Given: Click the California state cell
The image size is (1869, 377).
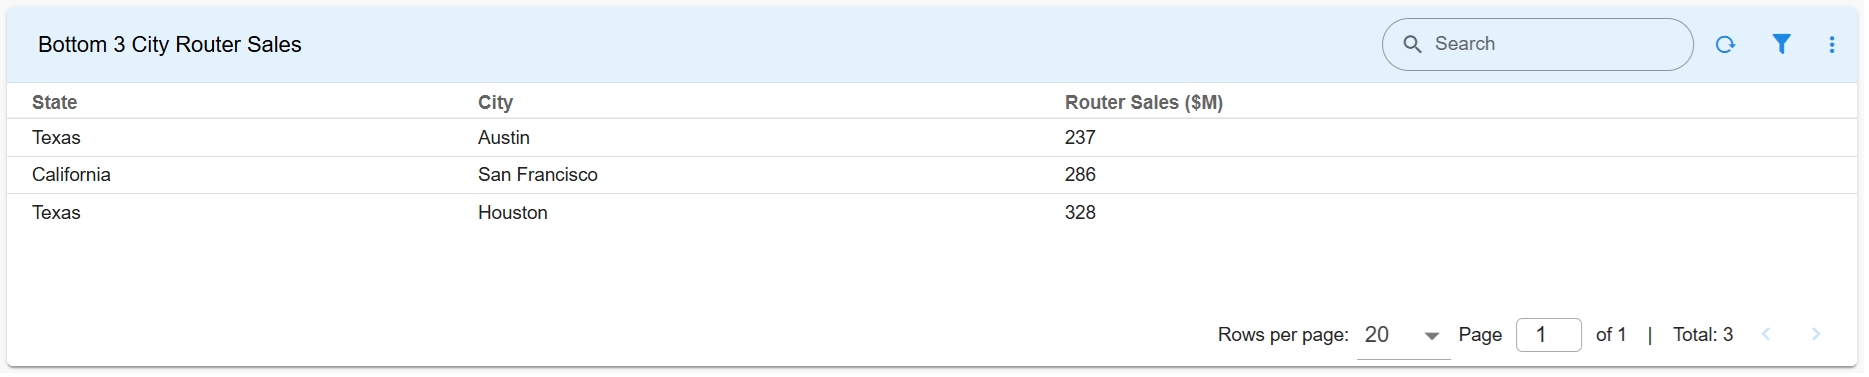Looking at the screenshot, I should 71,175.
